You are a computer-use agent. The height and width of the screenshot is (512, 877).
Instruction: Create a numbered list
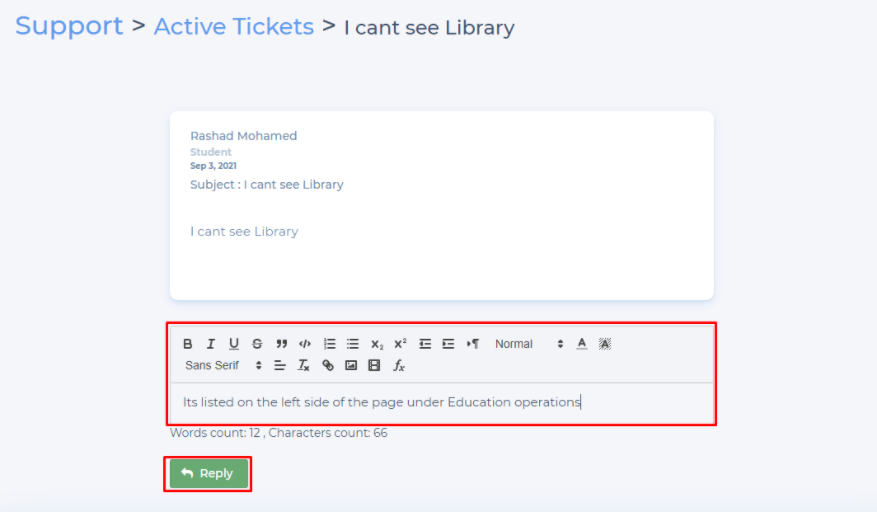coord(329,344)
